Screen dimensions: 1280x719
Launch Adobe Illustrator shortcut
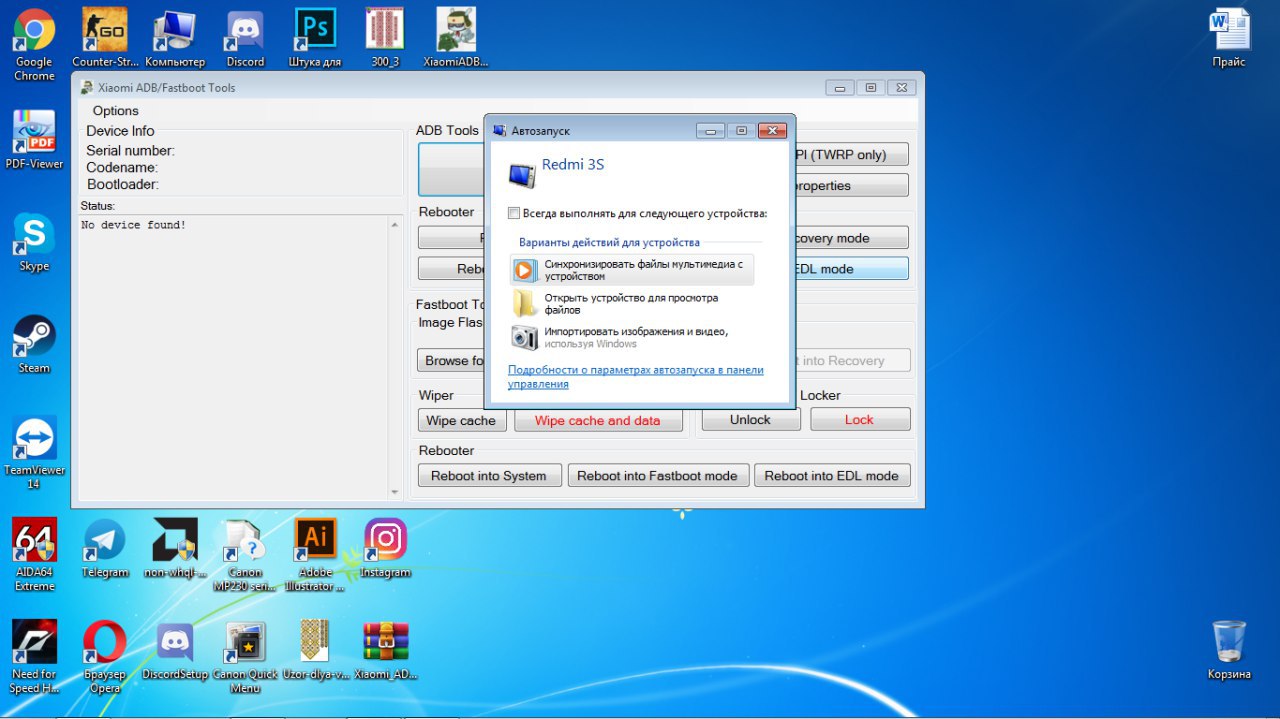point(315,555)
